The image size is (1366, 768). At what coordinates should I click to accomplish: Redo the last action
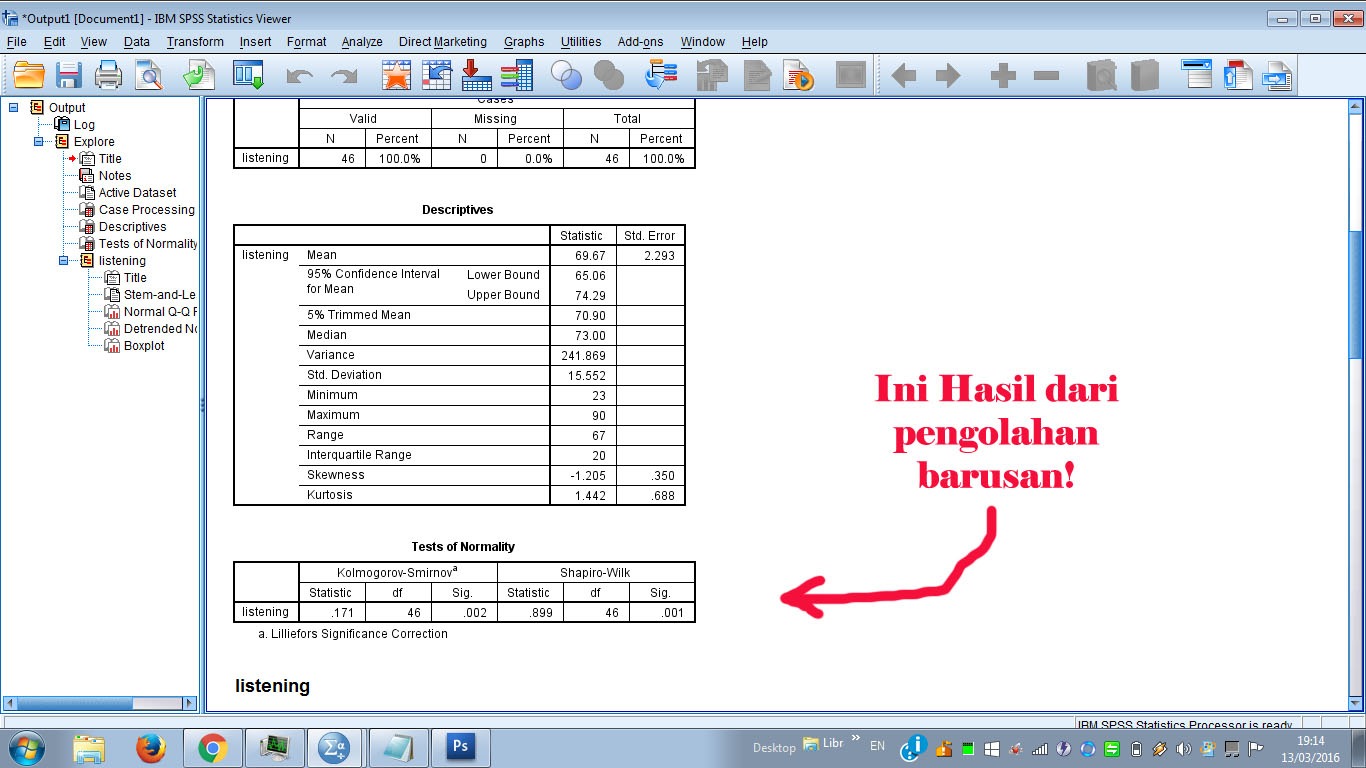click(341, 74)
